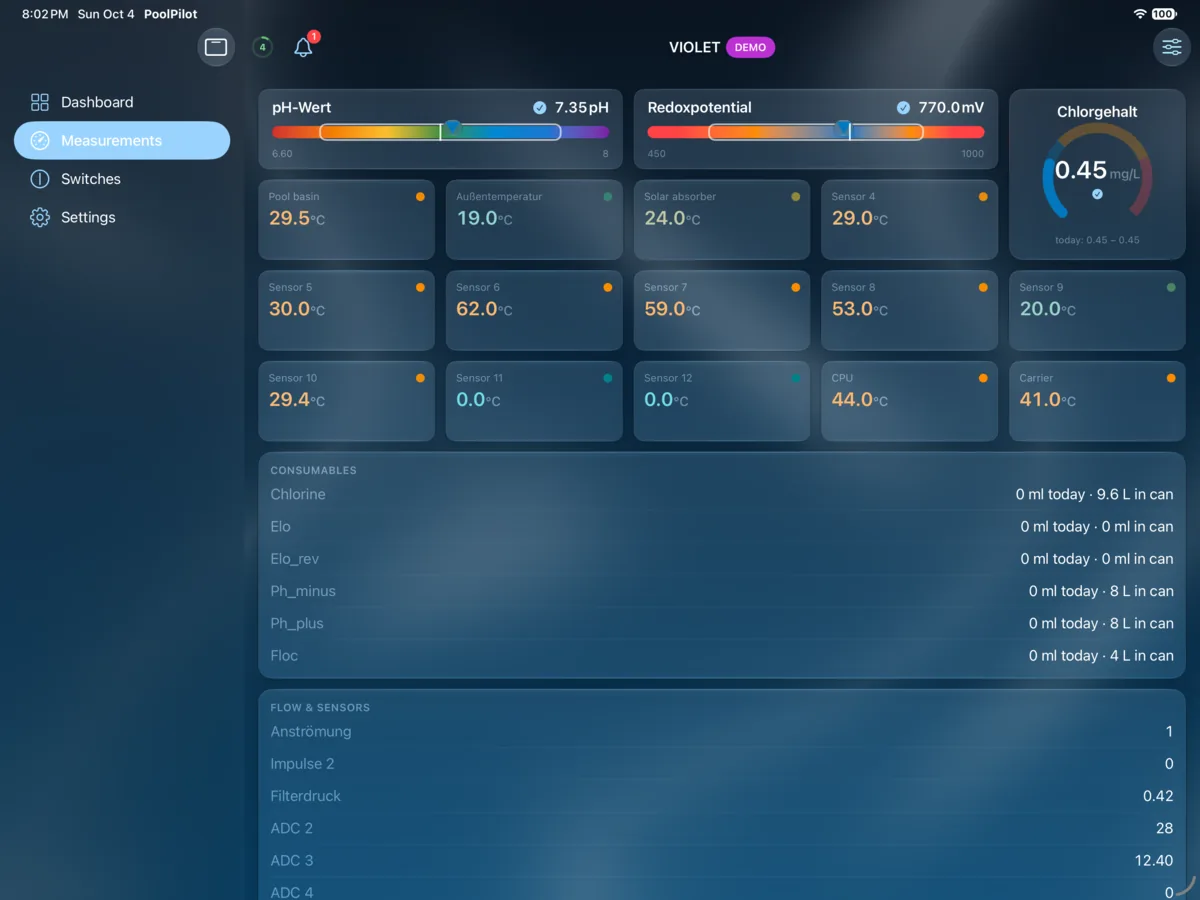
Task: Open the activity ring showing 4
Action: (262, 47)
